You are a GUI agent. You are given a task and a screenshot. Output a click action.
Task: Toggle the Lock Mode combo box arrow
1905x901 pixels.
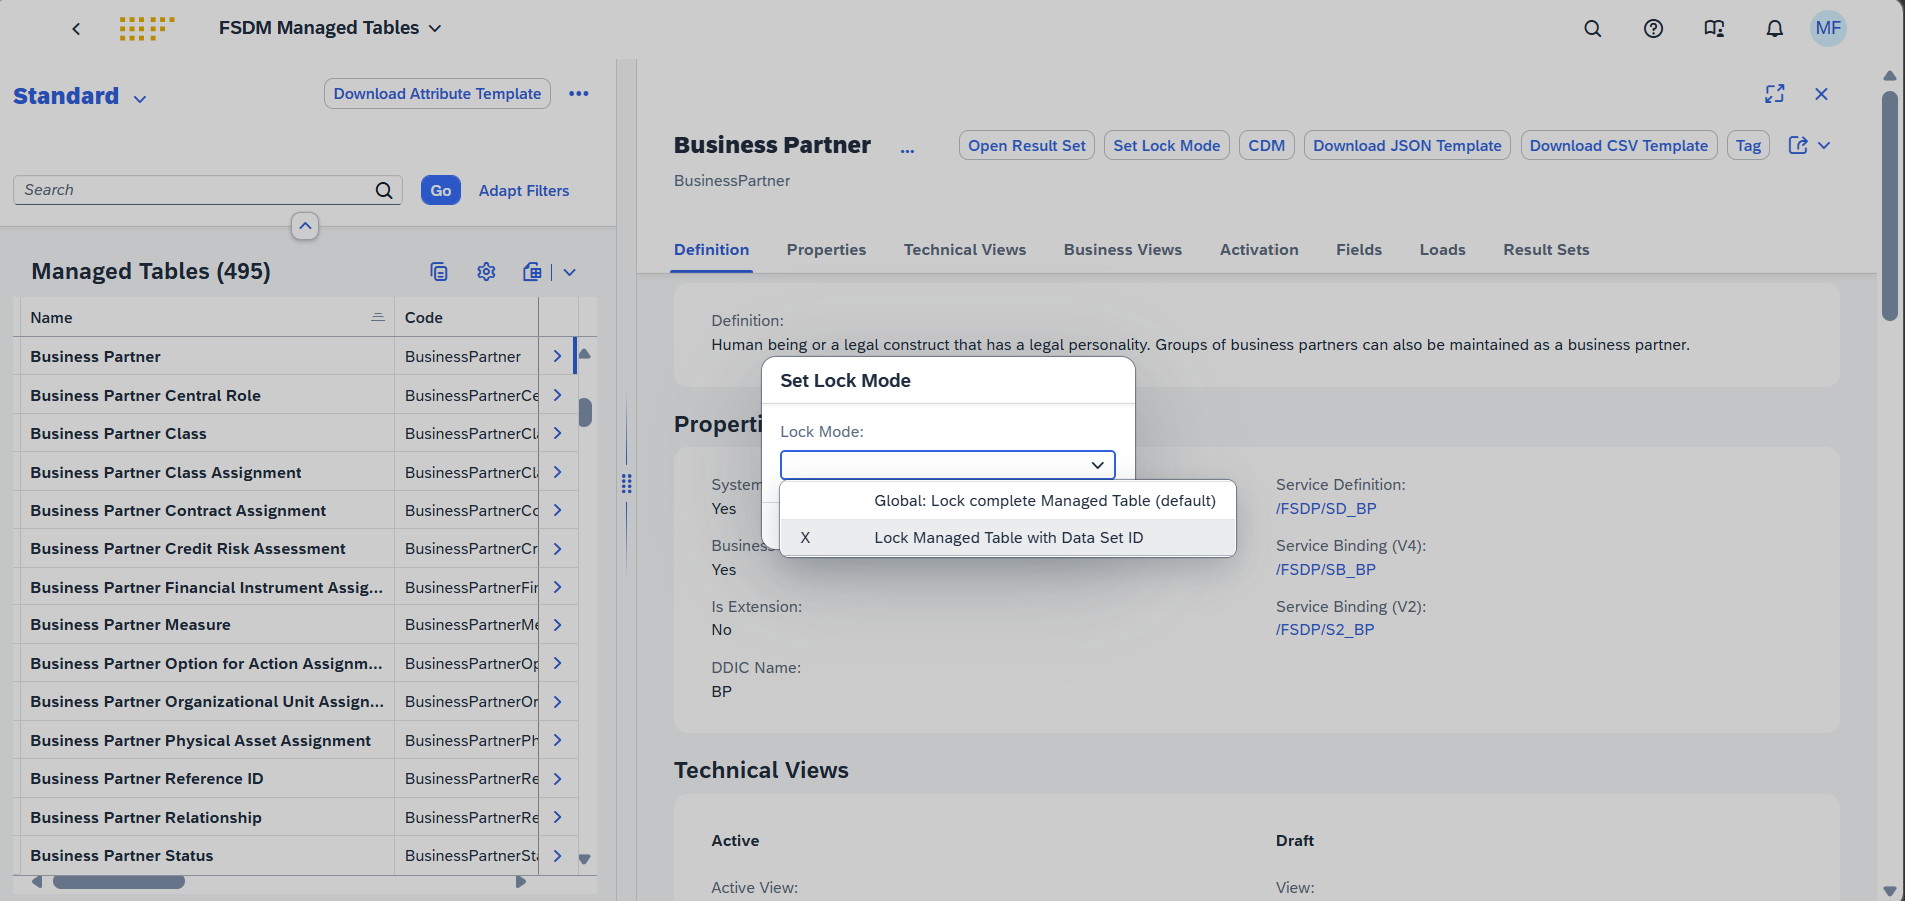click(1097, 465)
